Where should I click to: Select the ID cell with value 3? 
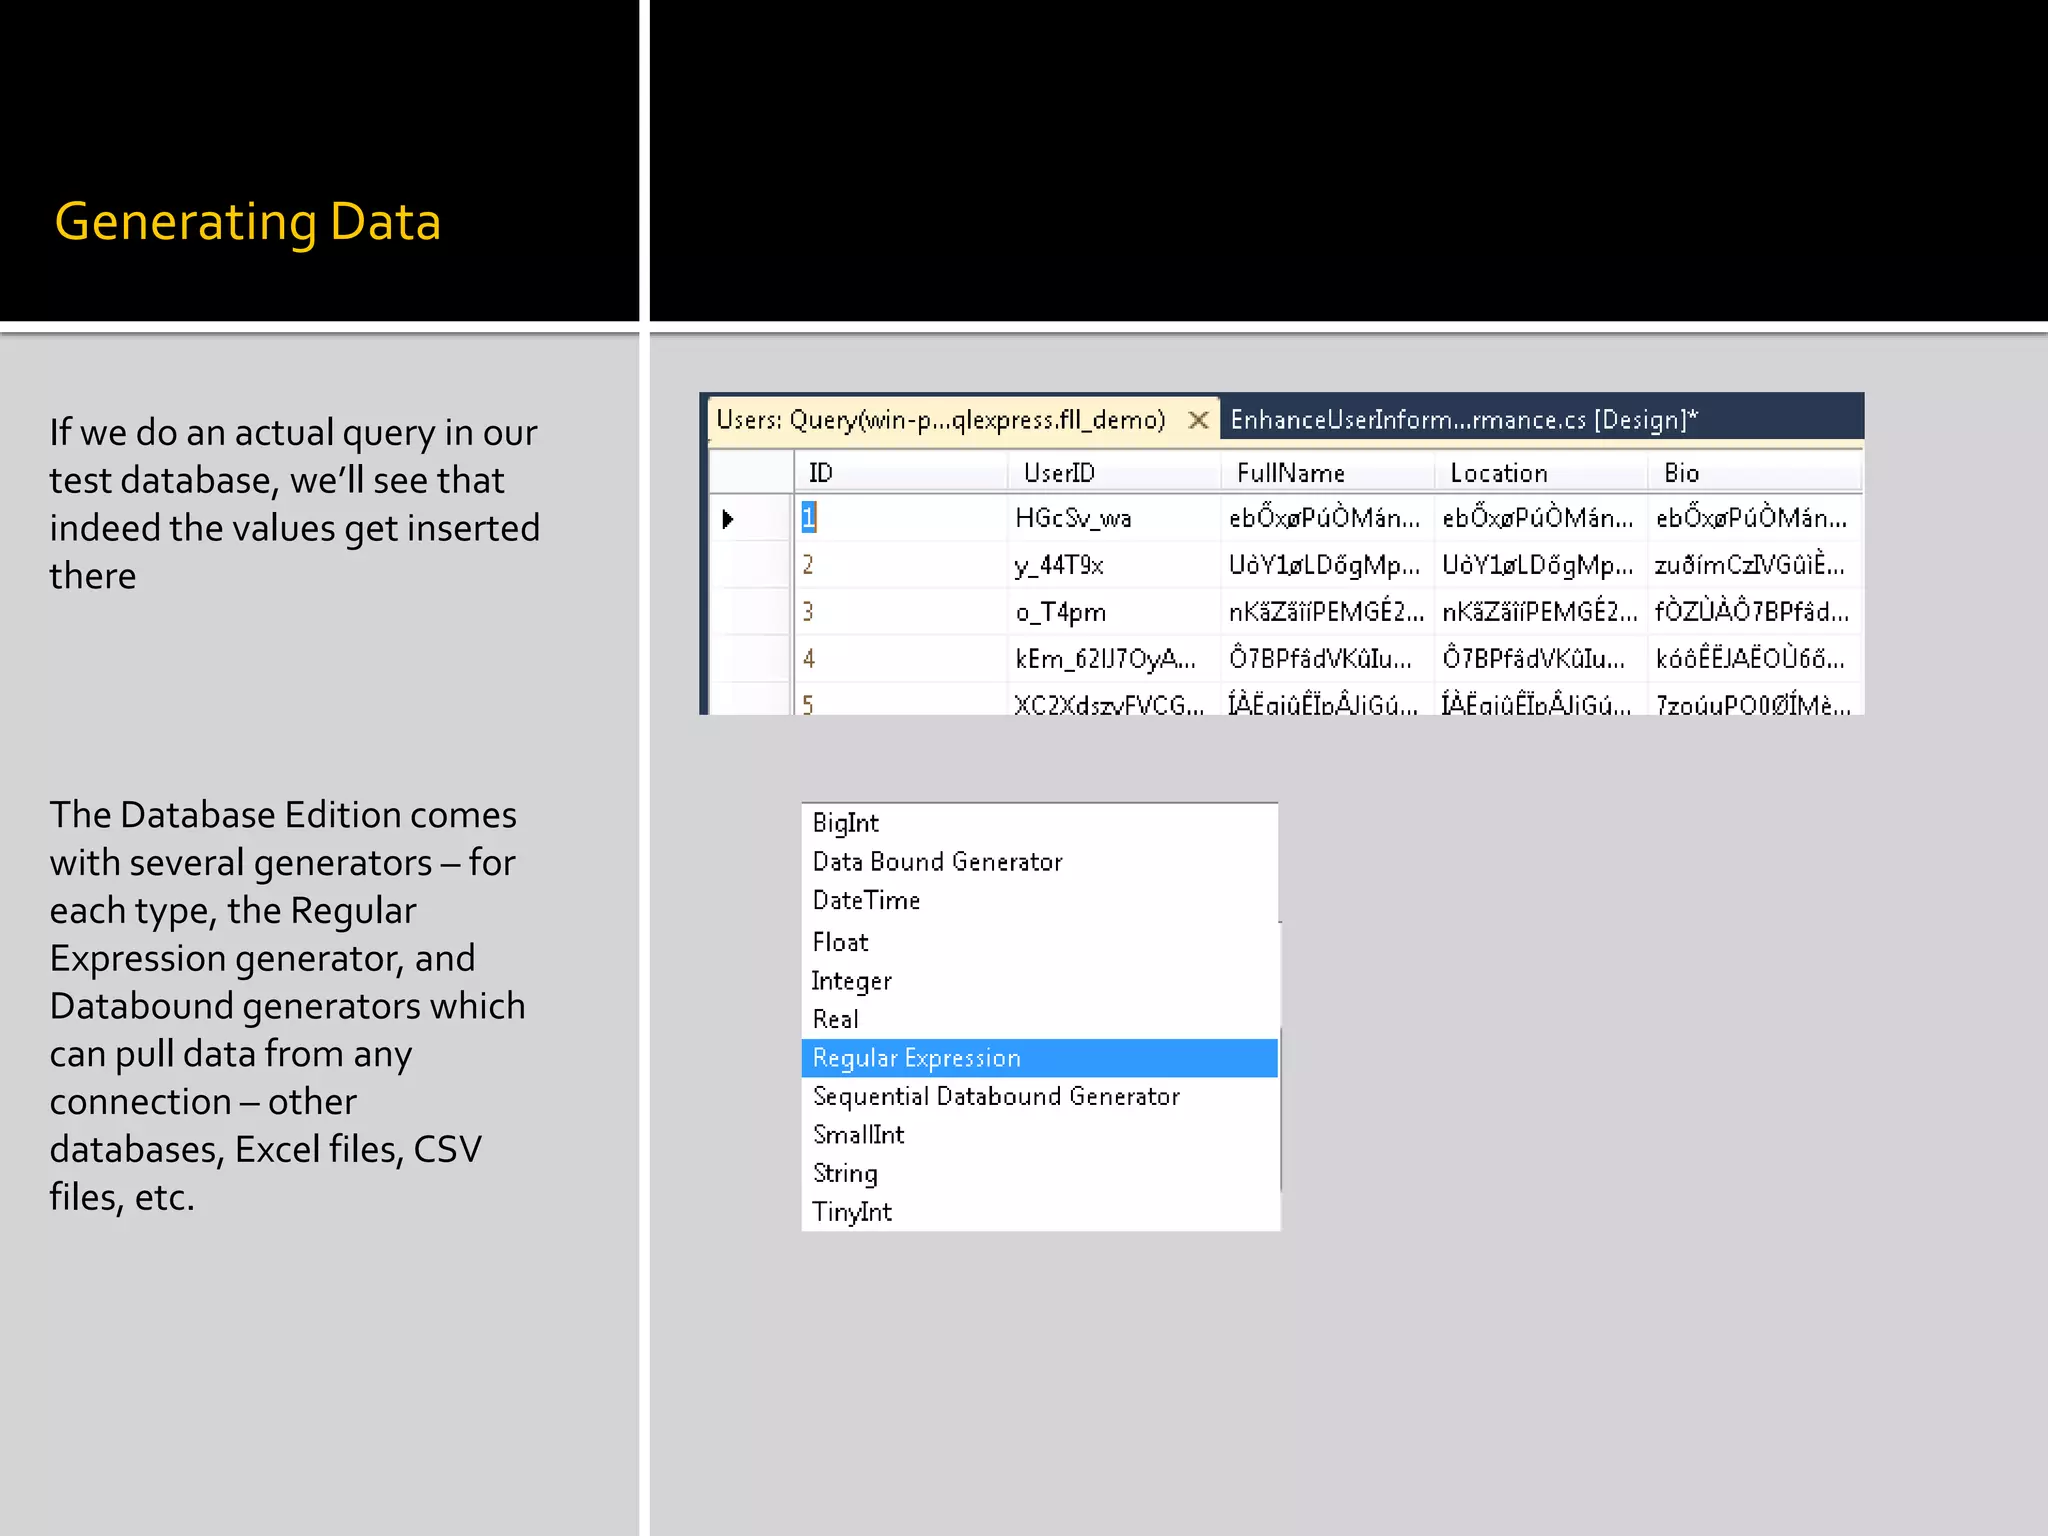902,612
